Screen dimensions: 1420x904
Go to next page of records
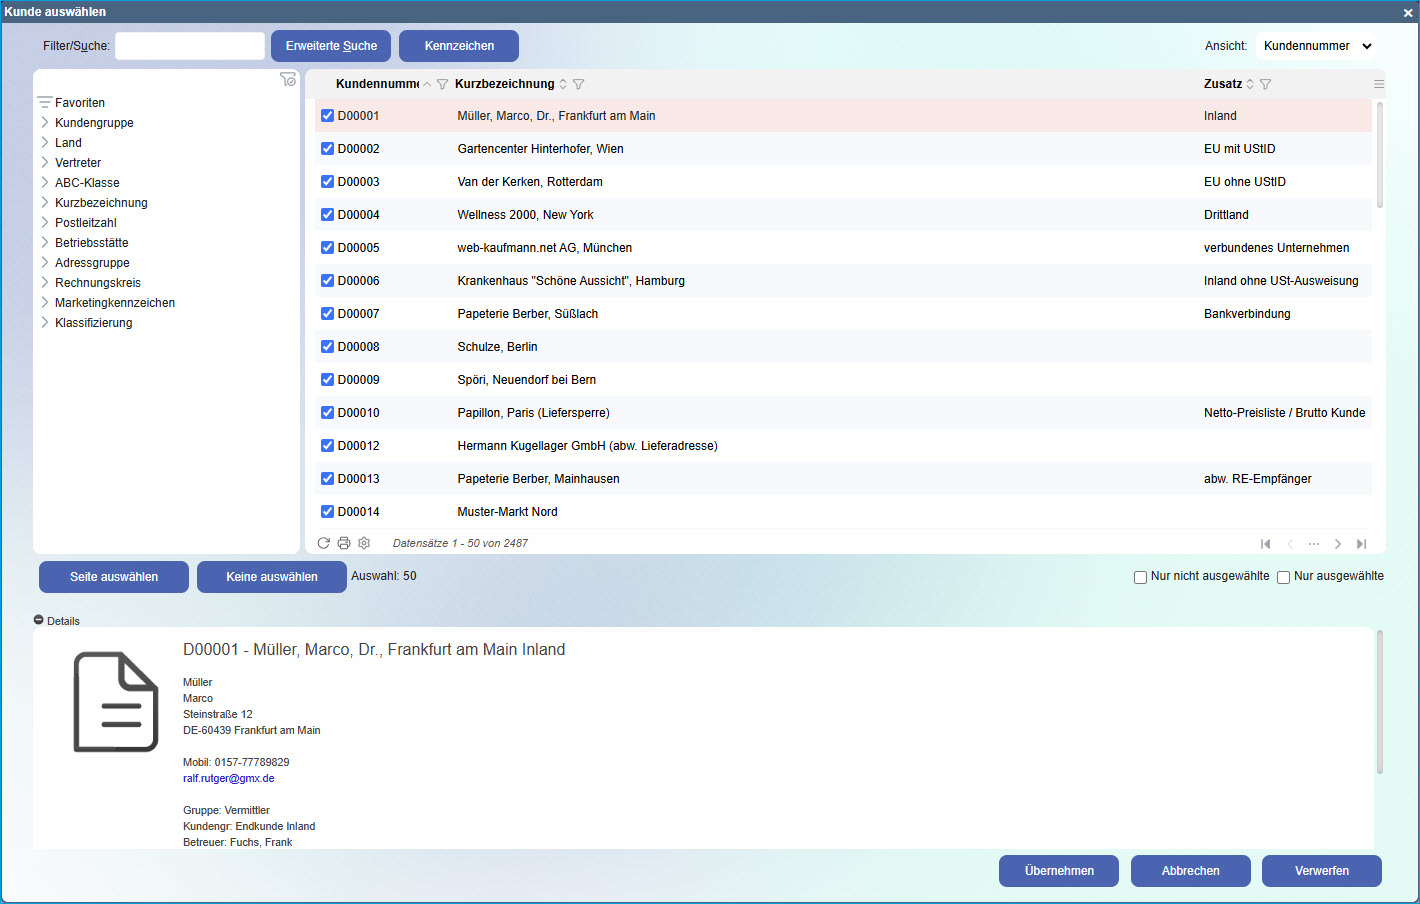(x=1338, y=544)
